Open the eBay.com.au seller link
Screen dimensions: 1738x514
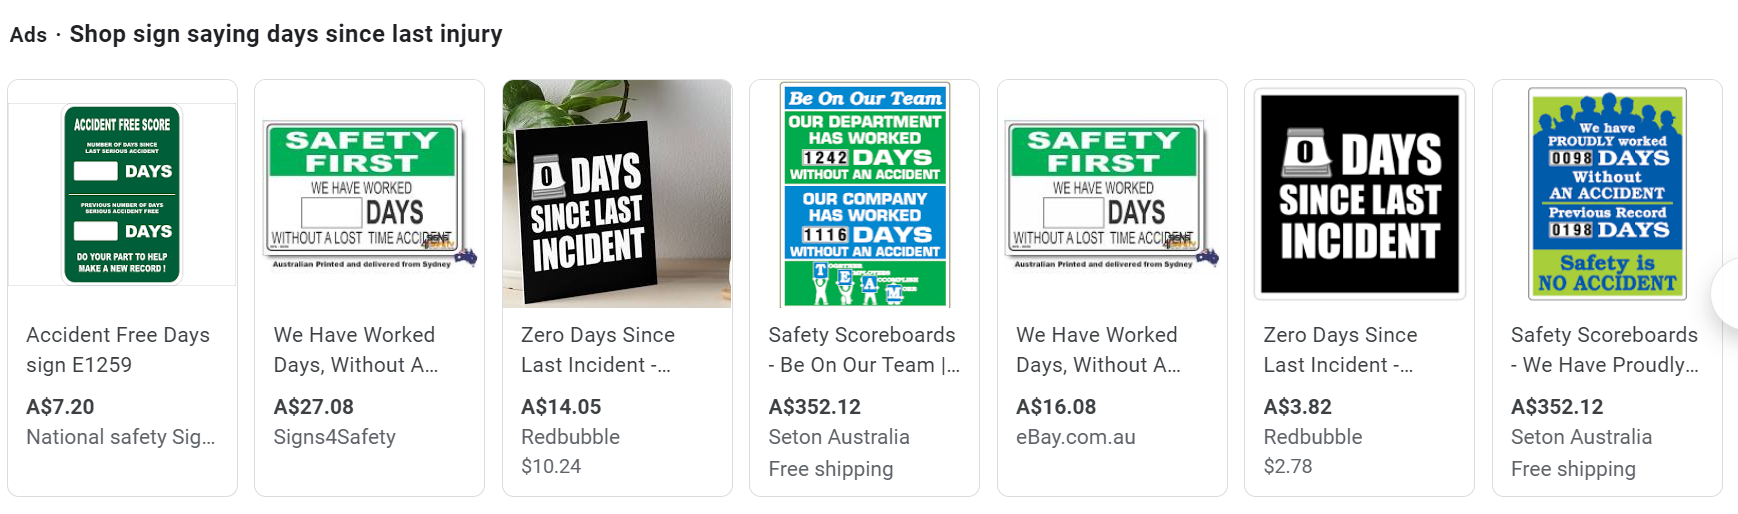point(1075,437)
